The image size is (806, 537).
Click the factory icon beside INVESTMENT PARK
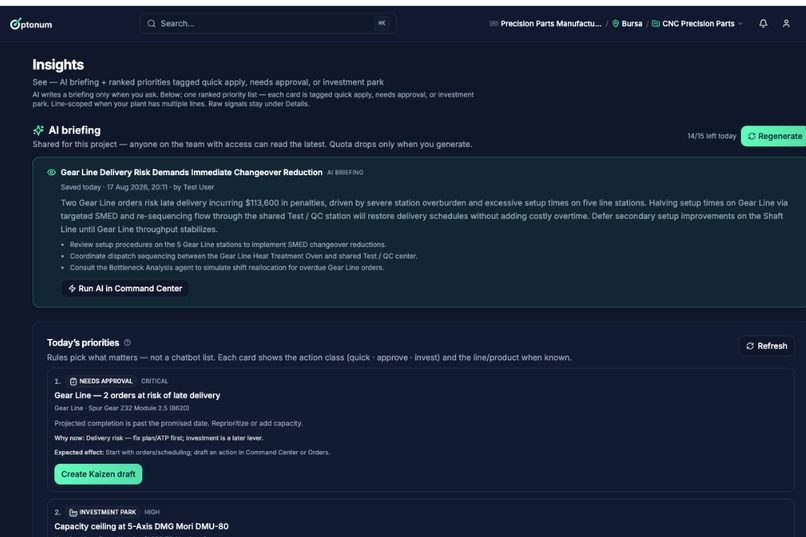pos(73,512)
